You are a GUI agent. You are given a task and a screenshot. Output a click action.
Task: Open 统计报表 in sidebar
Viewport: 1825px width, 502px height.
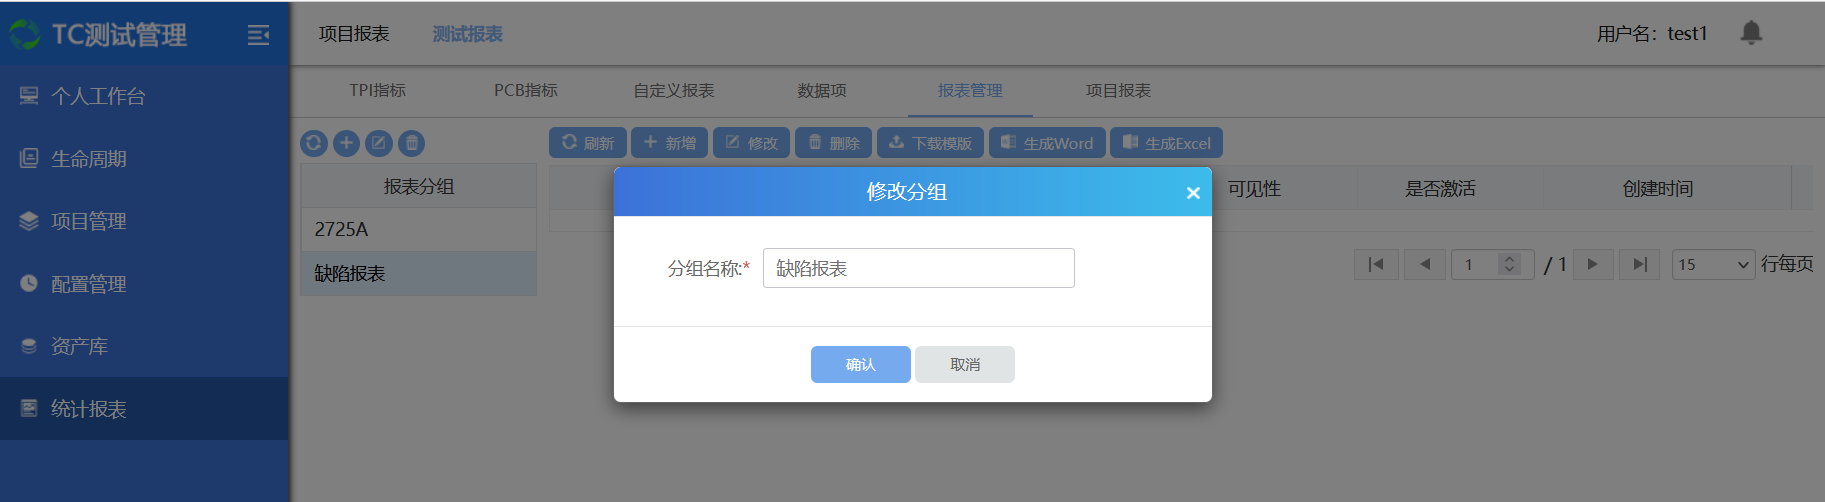(x=144, y=409)
